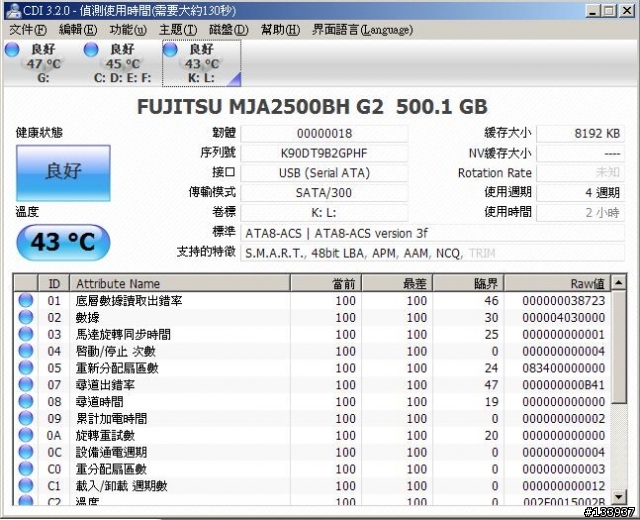
Task: Click the scrollbar up arrow in attribute list
Action: click(619, 282)
